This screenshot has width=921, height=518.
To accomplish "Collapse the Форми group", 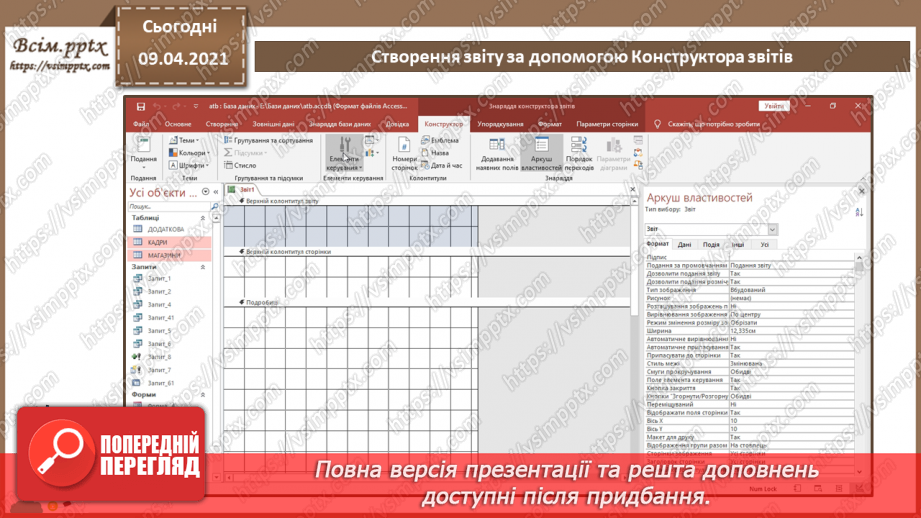I will pyautogui.click(x=203, y=395).
